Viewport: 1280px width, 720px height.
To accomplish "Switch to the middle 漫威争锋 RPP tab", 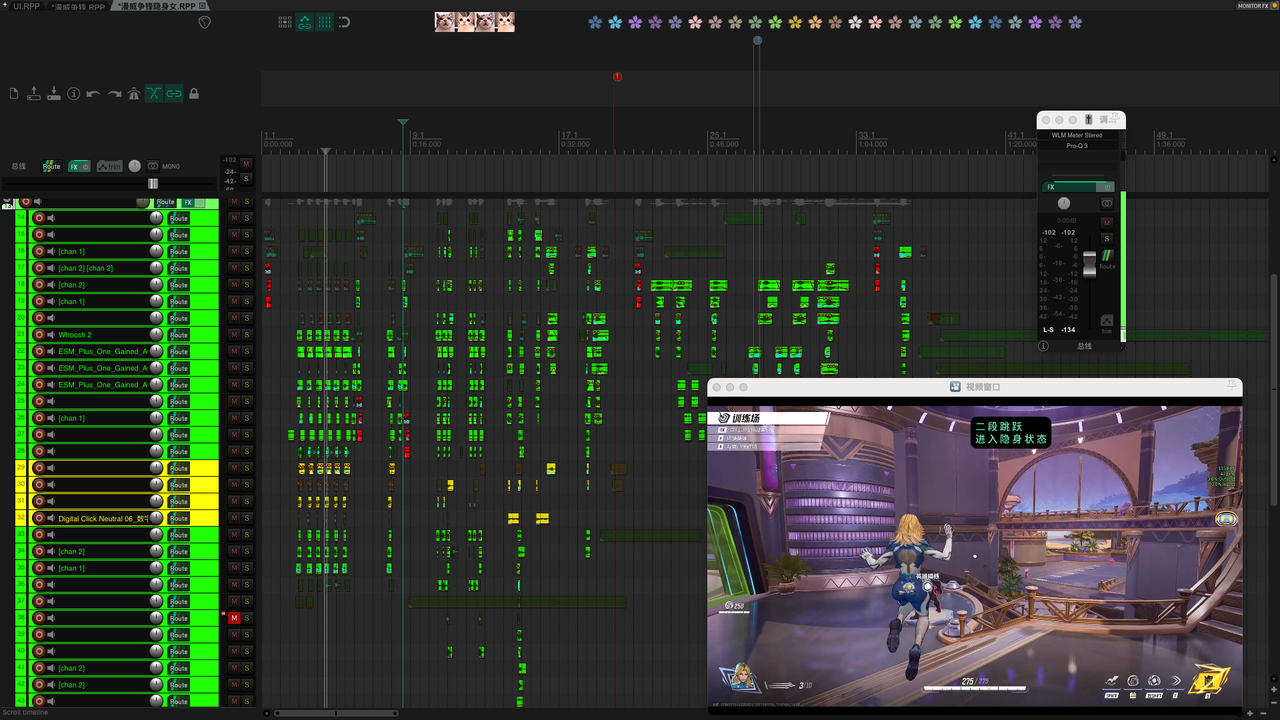I will 79,6.
